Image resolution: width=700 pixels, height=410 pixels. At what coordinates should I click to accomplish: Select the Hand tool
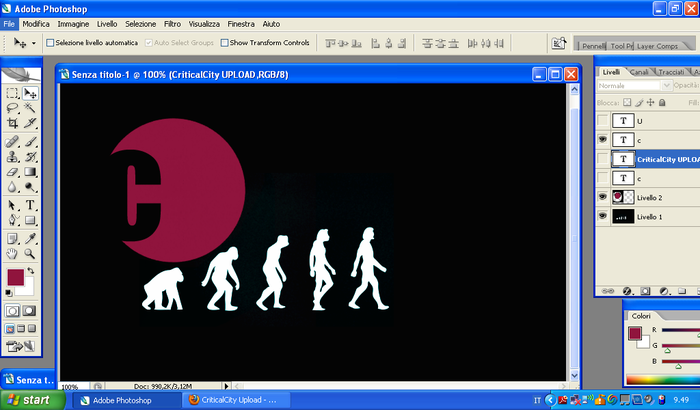click(12, 254)
